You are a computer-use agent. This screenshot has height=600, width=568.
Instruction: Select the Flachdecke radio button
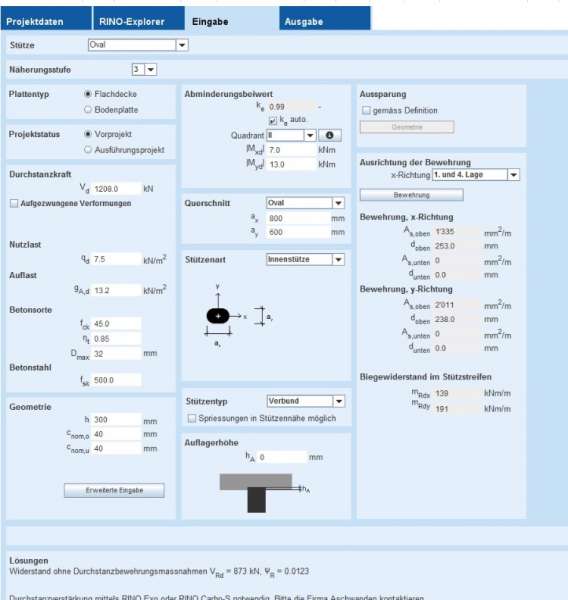pyautogui.click(x=88, y=94)
